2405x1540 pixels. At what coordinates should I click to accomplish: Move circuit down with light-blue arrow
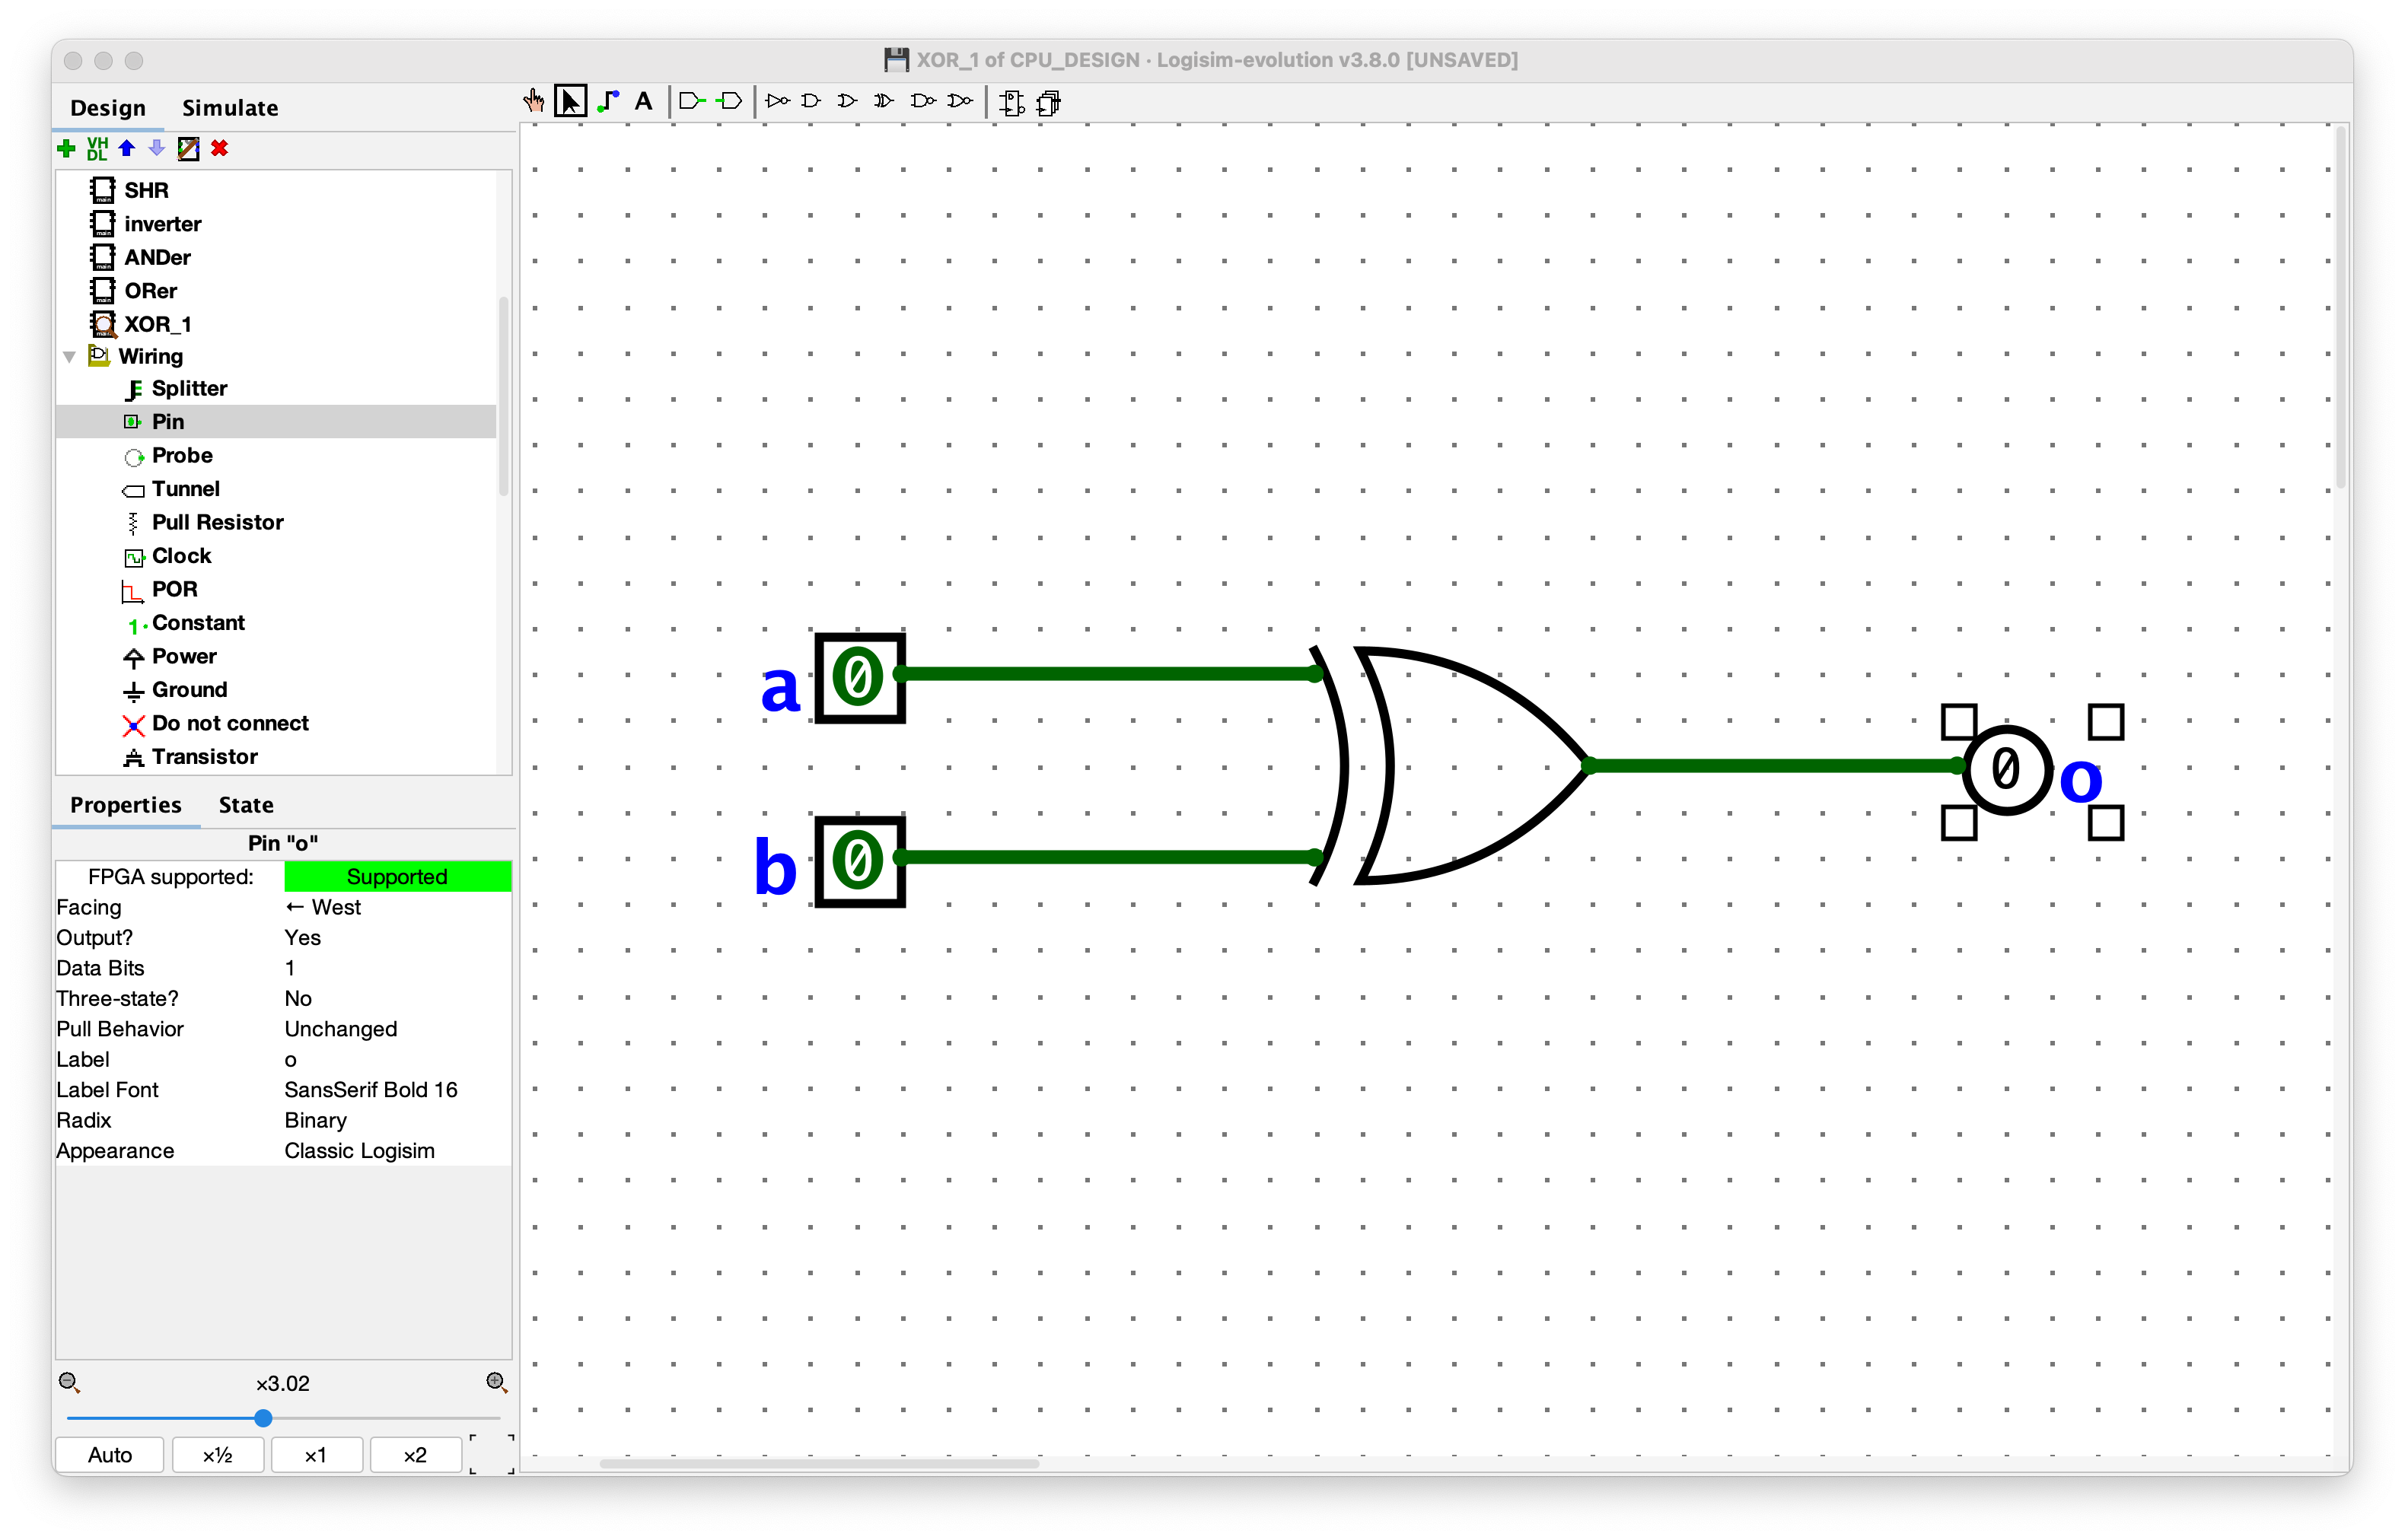tap(156, 148)
